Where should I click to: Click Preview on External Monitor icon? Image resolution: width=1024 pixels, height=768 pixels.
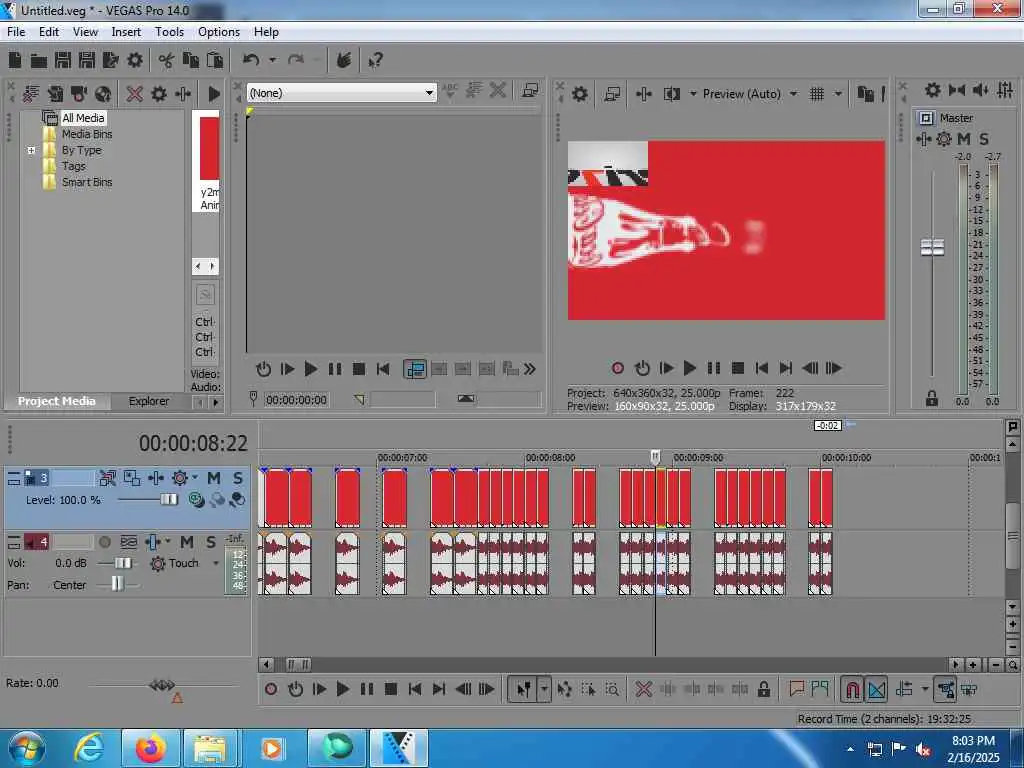(x=612, y=94)
